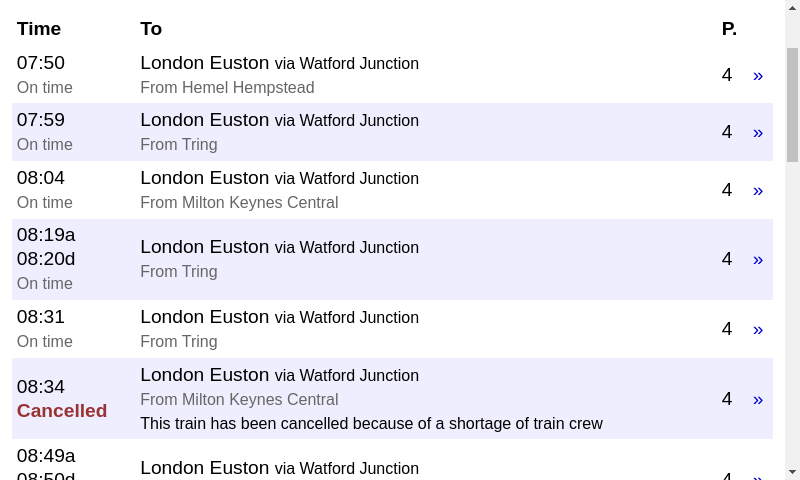Viewport: 800px width, 480px height.
Task: Select the 08:31 row From Tring text
Action: pos(179,341)
